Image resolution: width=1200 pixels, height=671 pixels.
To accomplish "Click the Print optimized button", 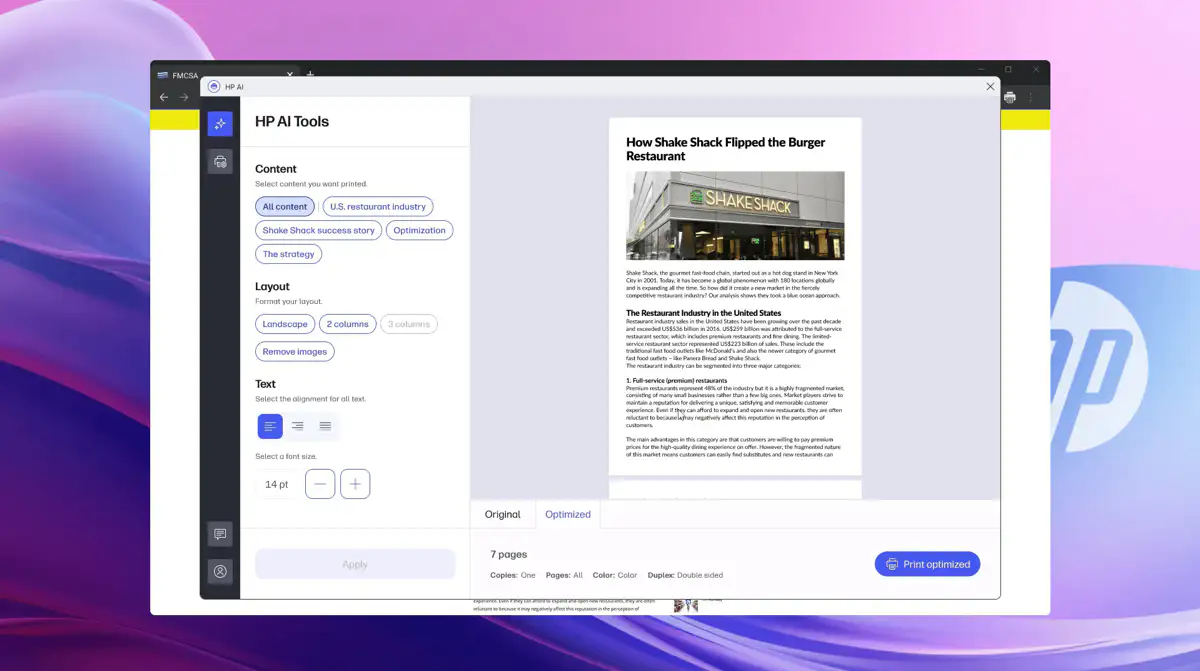I will click(927, 564).
